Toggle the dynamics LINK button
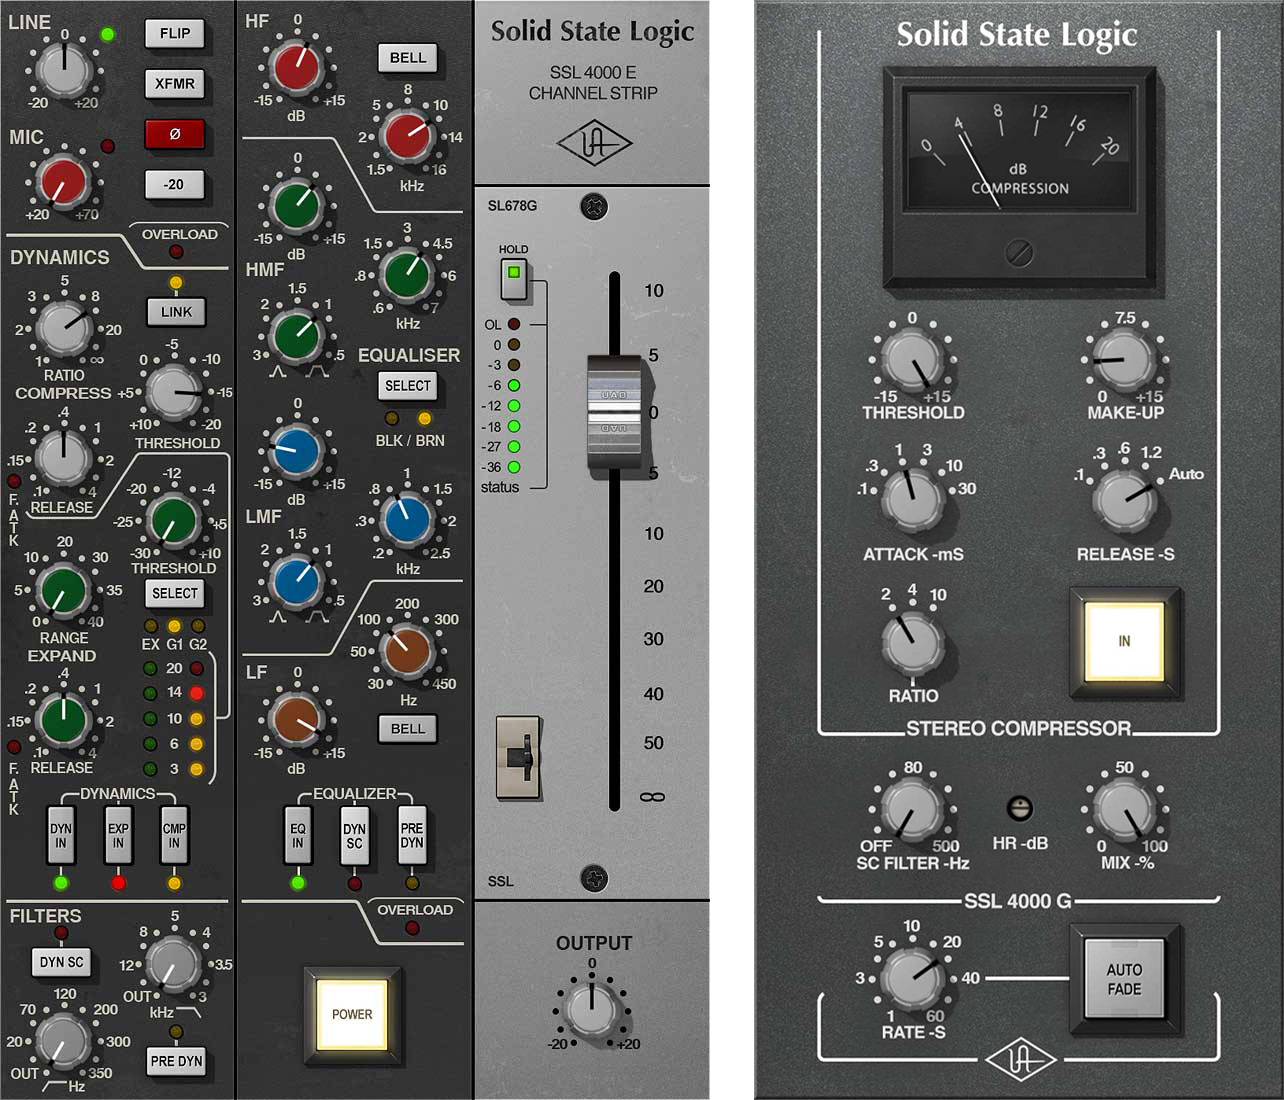This screenshot has height=1100, width=1284. click(x=176, y=311)
